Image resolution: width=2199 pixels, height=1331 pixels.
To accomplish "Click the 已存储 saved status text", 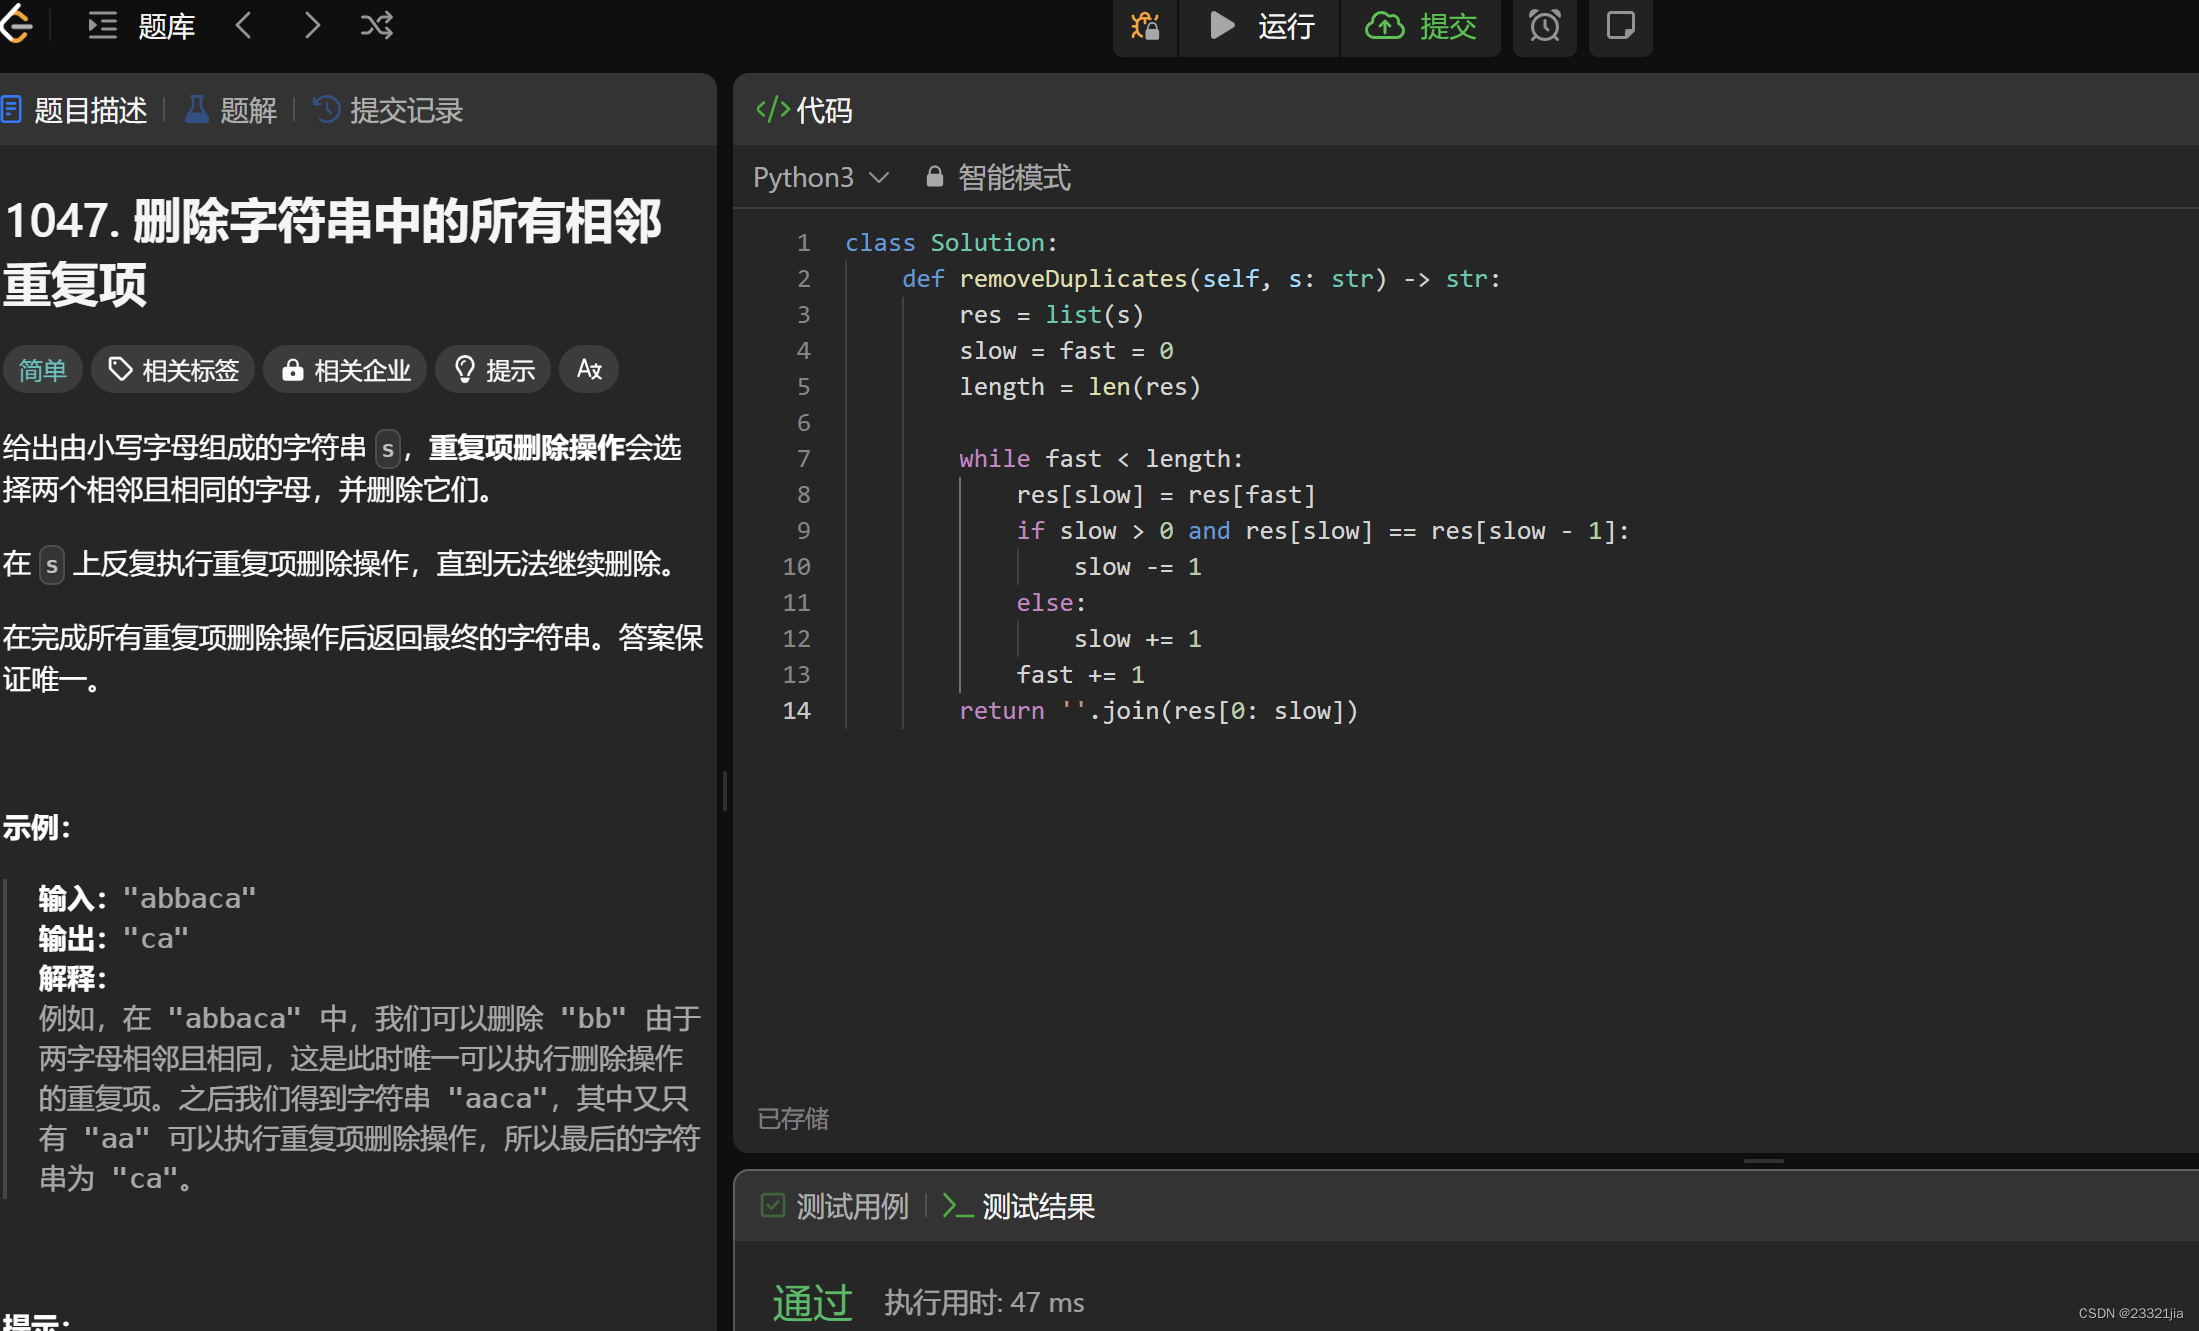I will pos(793,1119).
